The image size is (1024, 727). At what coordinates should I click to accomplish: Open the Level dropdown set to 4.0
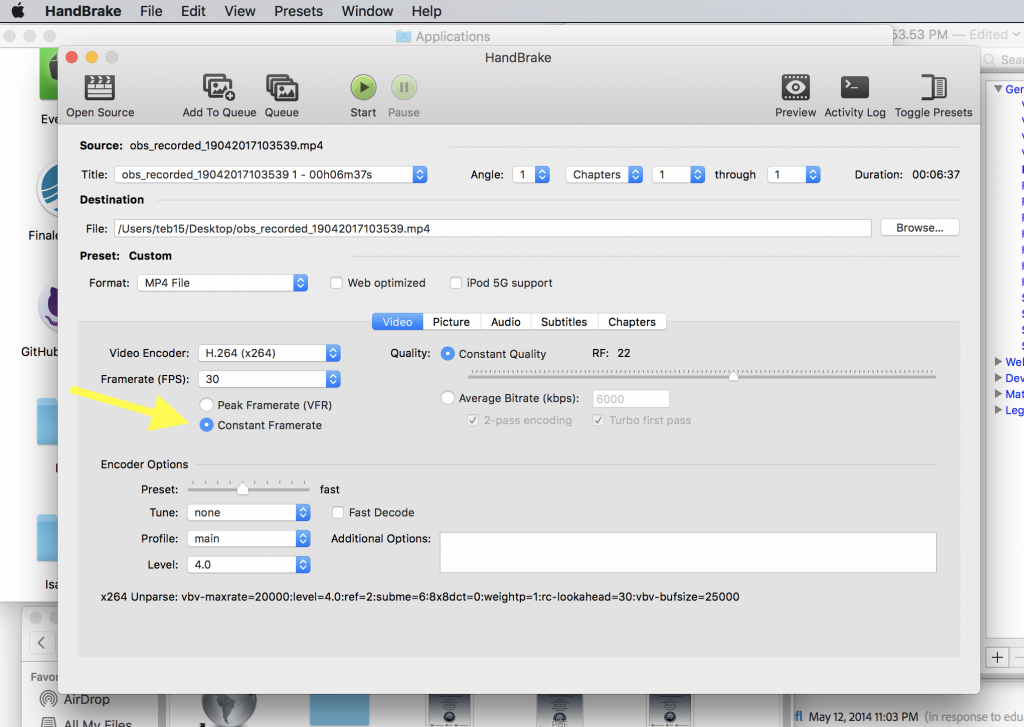[248, 564]
